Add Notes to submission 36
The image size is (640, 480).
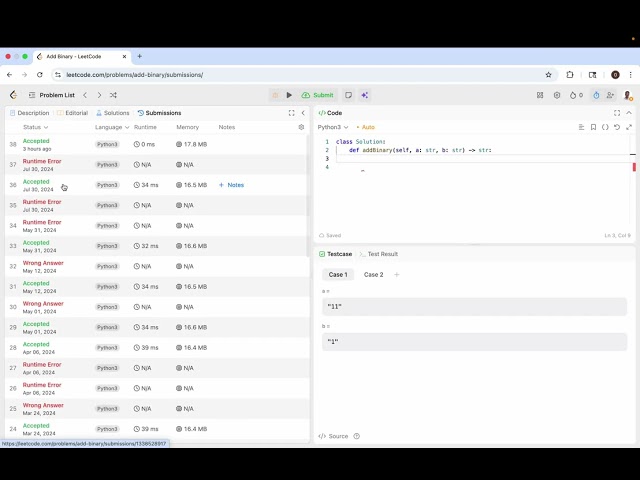pos(231,185)
